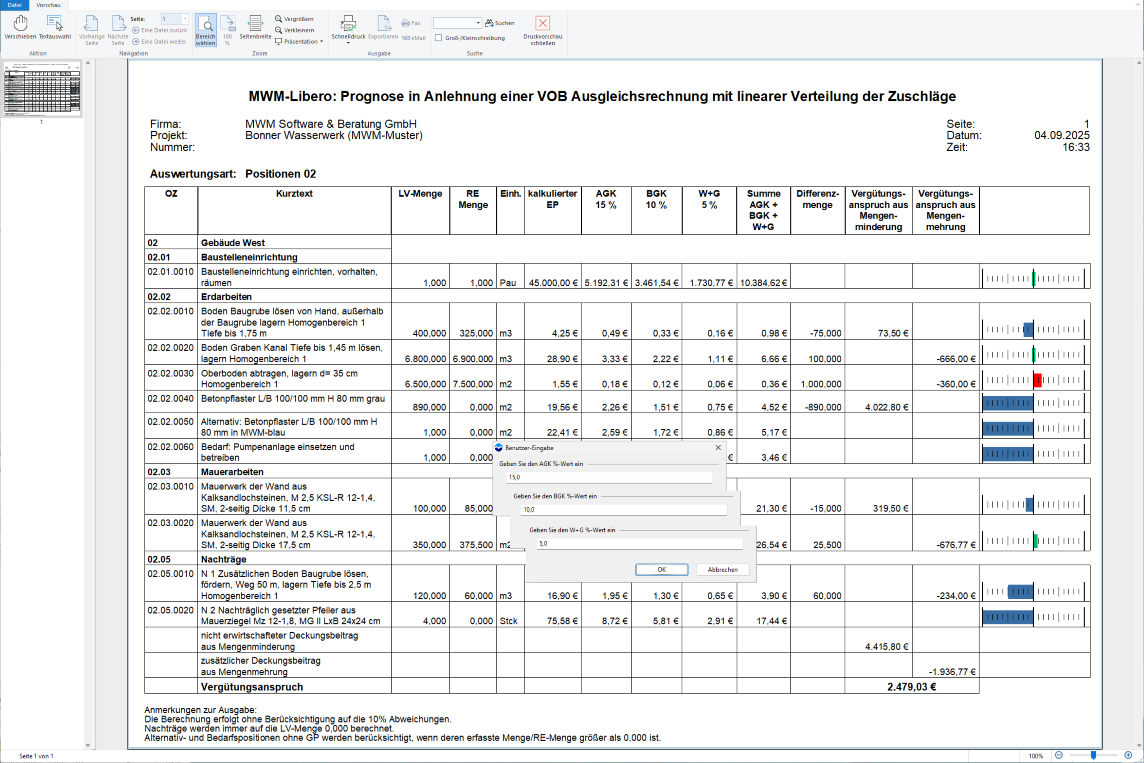Click project name Bonner Wasserwerk (MWM-Muster)
1144x763 pixels.
333,136
